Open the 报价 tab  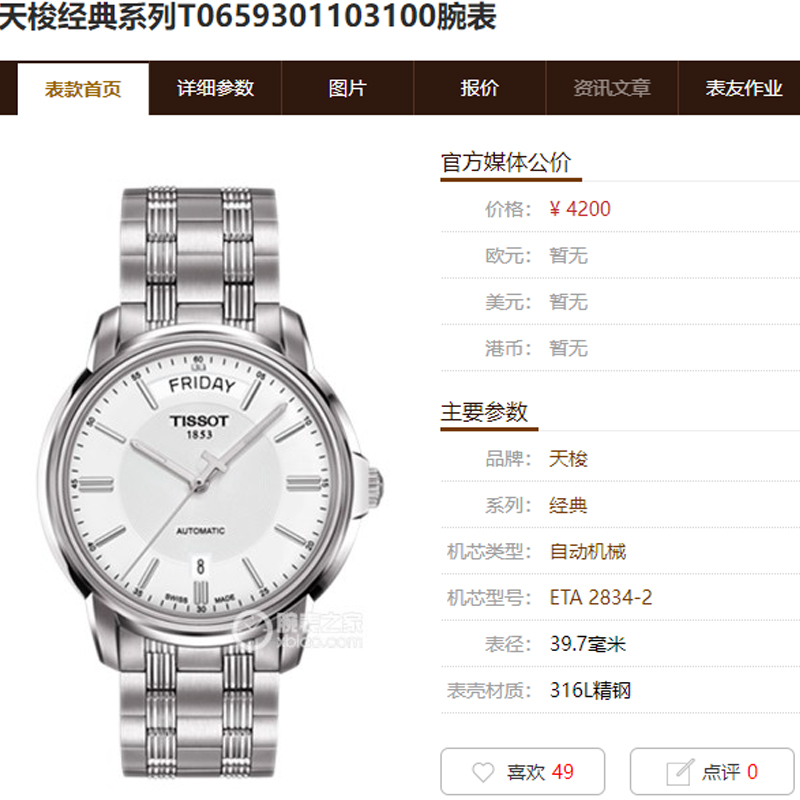click(x=480, y=88)
